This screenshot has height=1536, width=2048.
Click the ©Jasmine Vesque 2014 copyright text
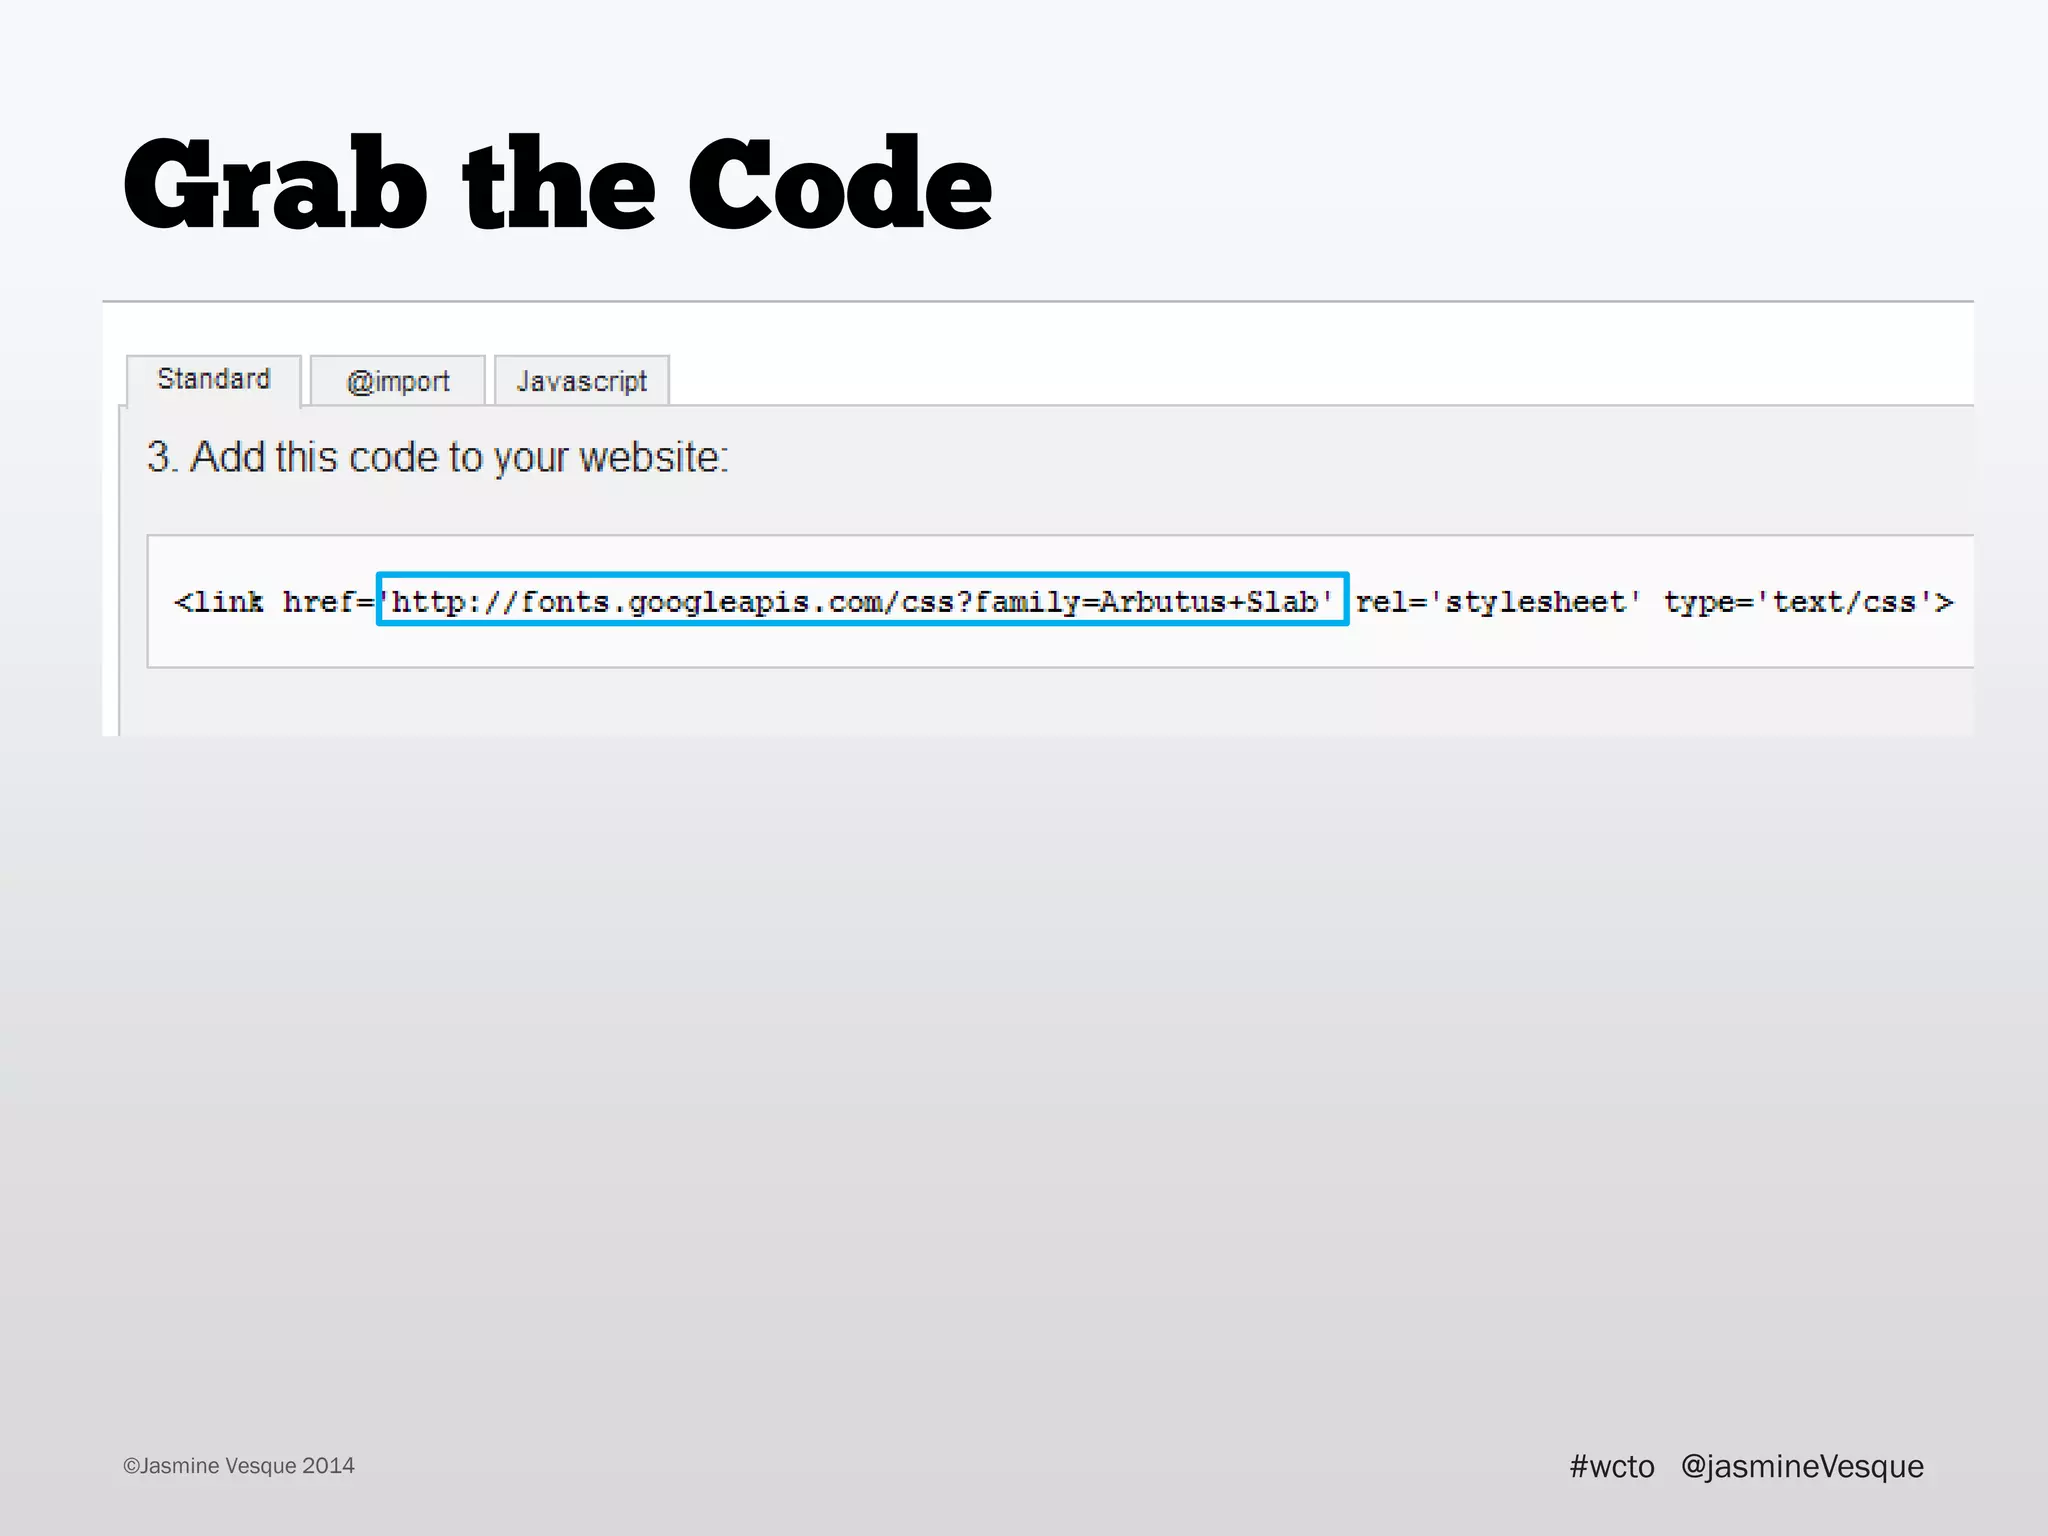click(239, 1466)
